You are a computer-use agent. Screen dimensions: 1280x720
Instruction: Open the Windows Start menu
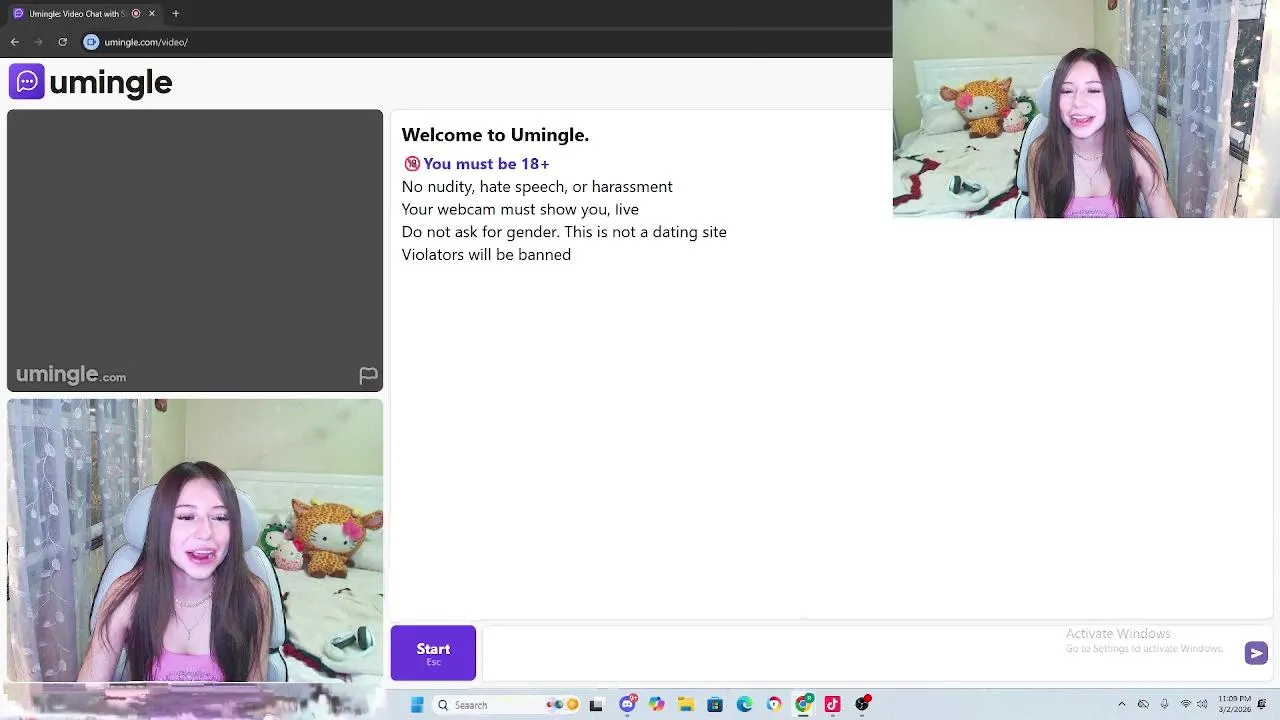pos(417,705)
